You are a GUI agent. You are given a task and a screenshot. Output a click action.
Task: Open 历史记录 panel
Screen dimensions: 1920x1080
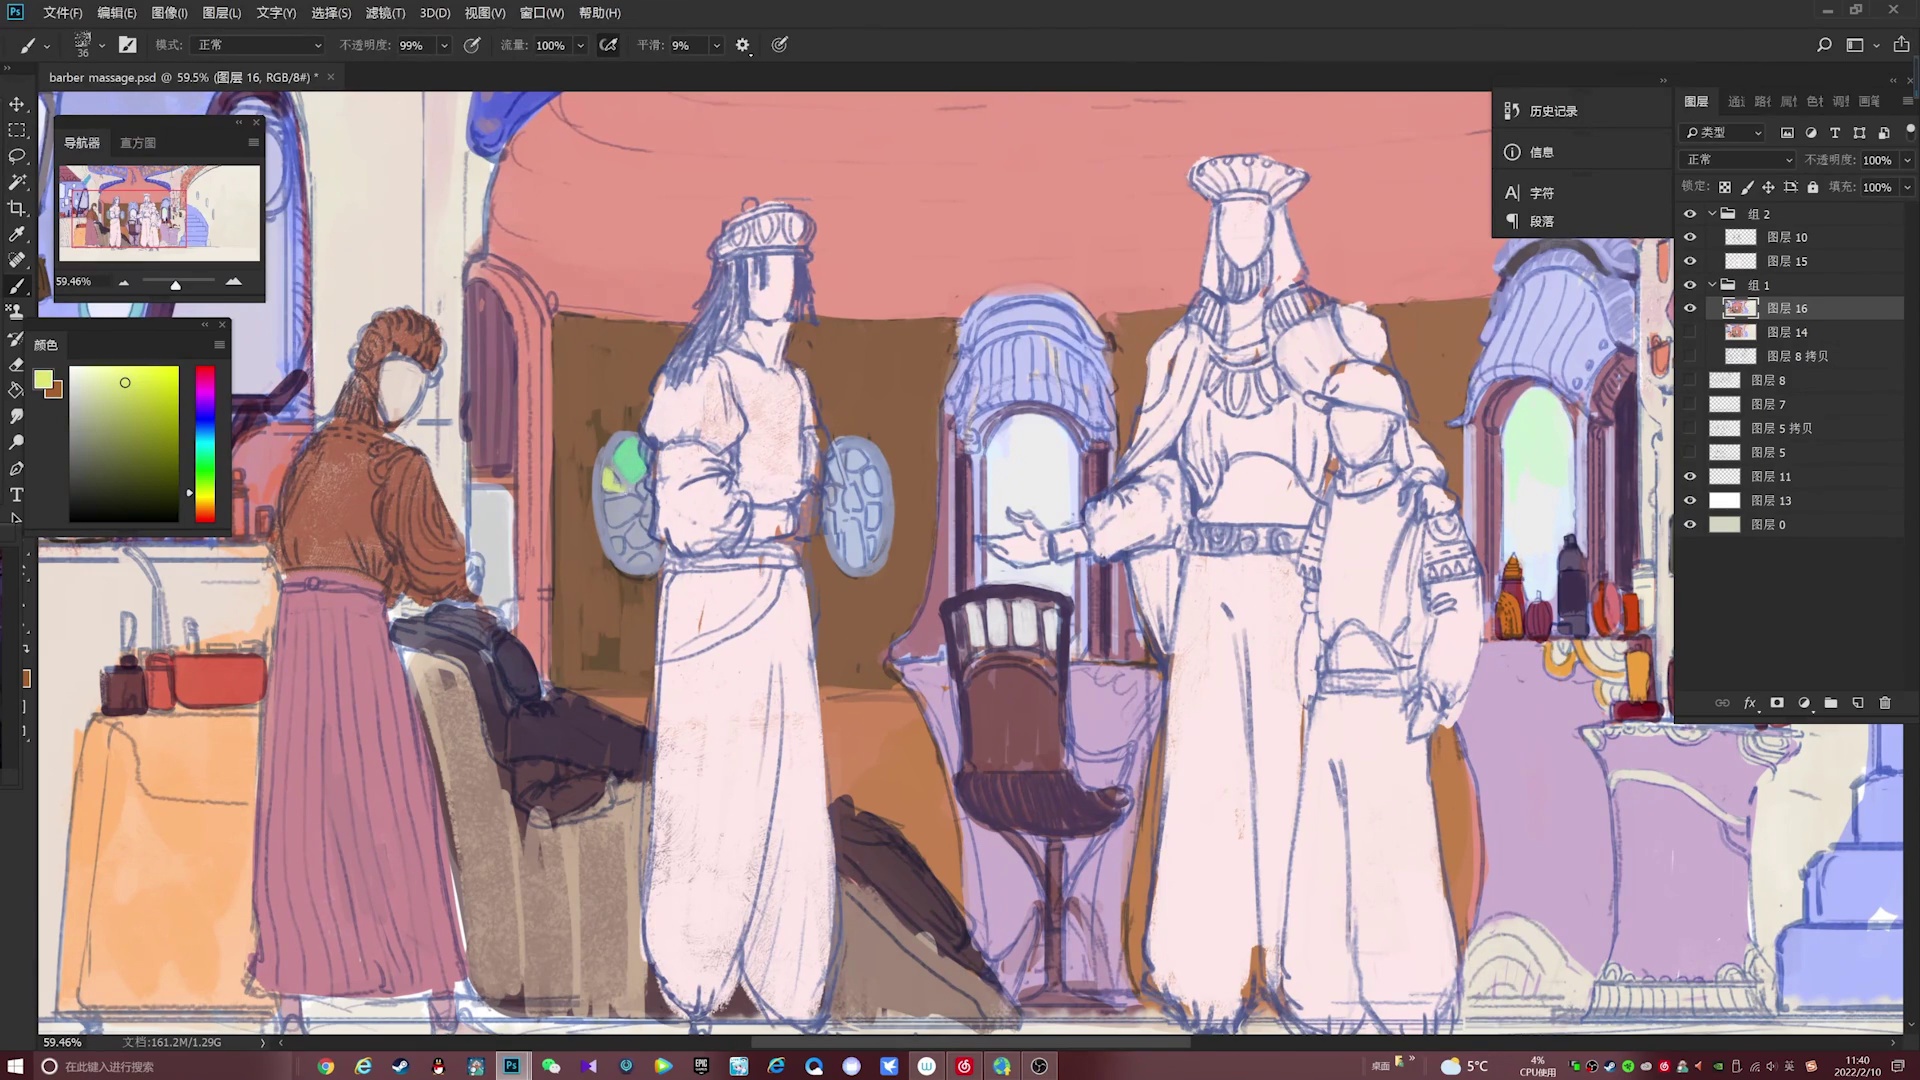(x=1553, y=111)
